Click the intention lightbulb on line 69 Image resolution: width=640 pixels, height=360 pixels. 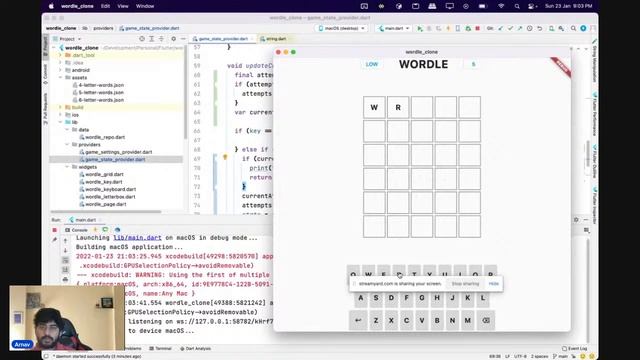225,157
